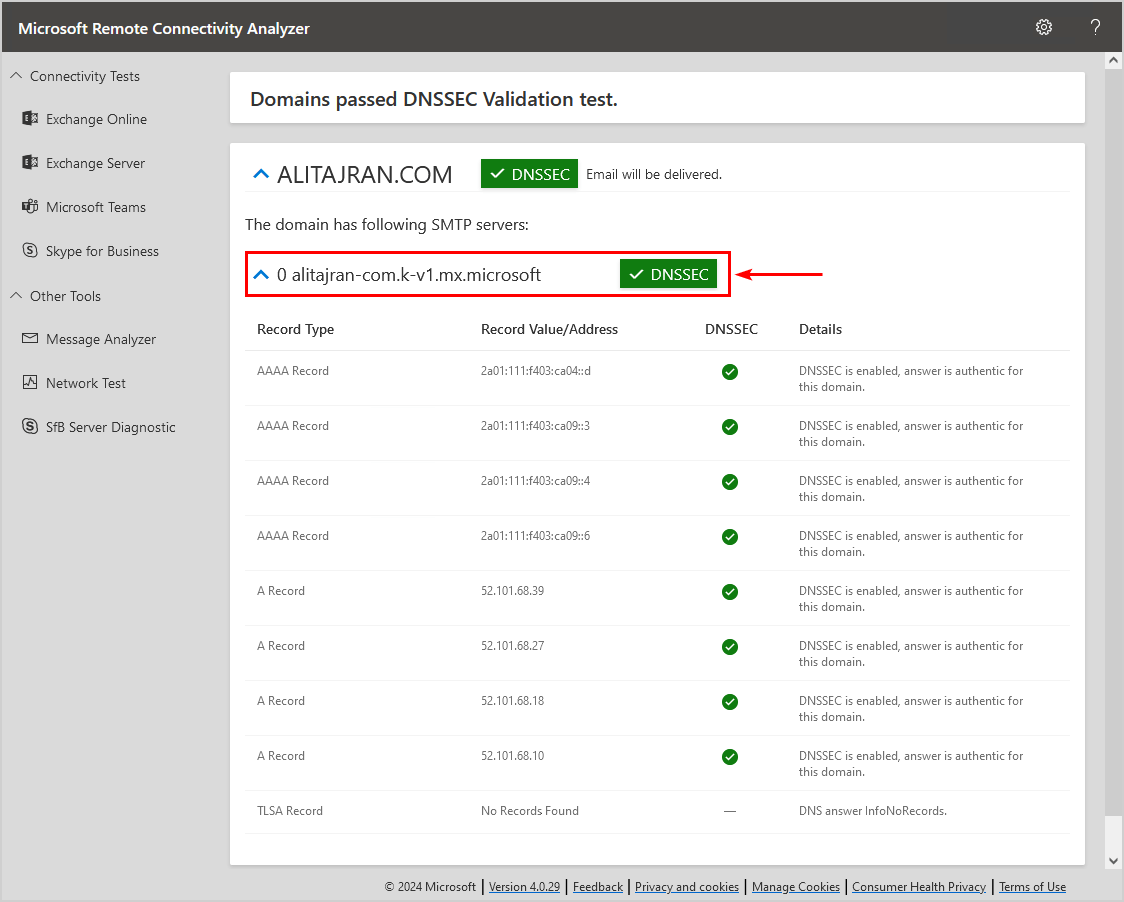Collapse the ALITAJRAN.COM domain results
Viewport: 1124px width, 902px height.
(261, 174)
